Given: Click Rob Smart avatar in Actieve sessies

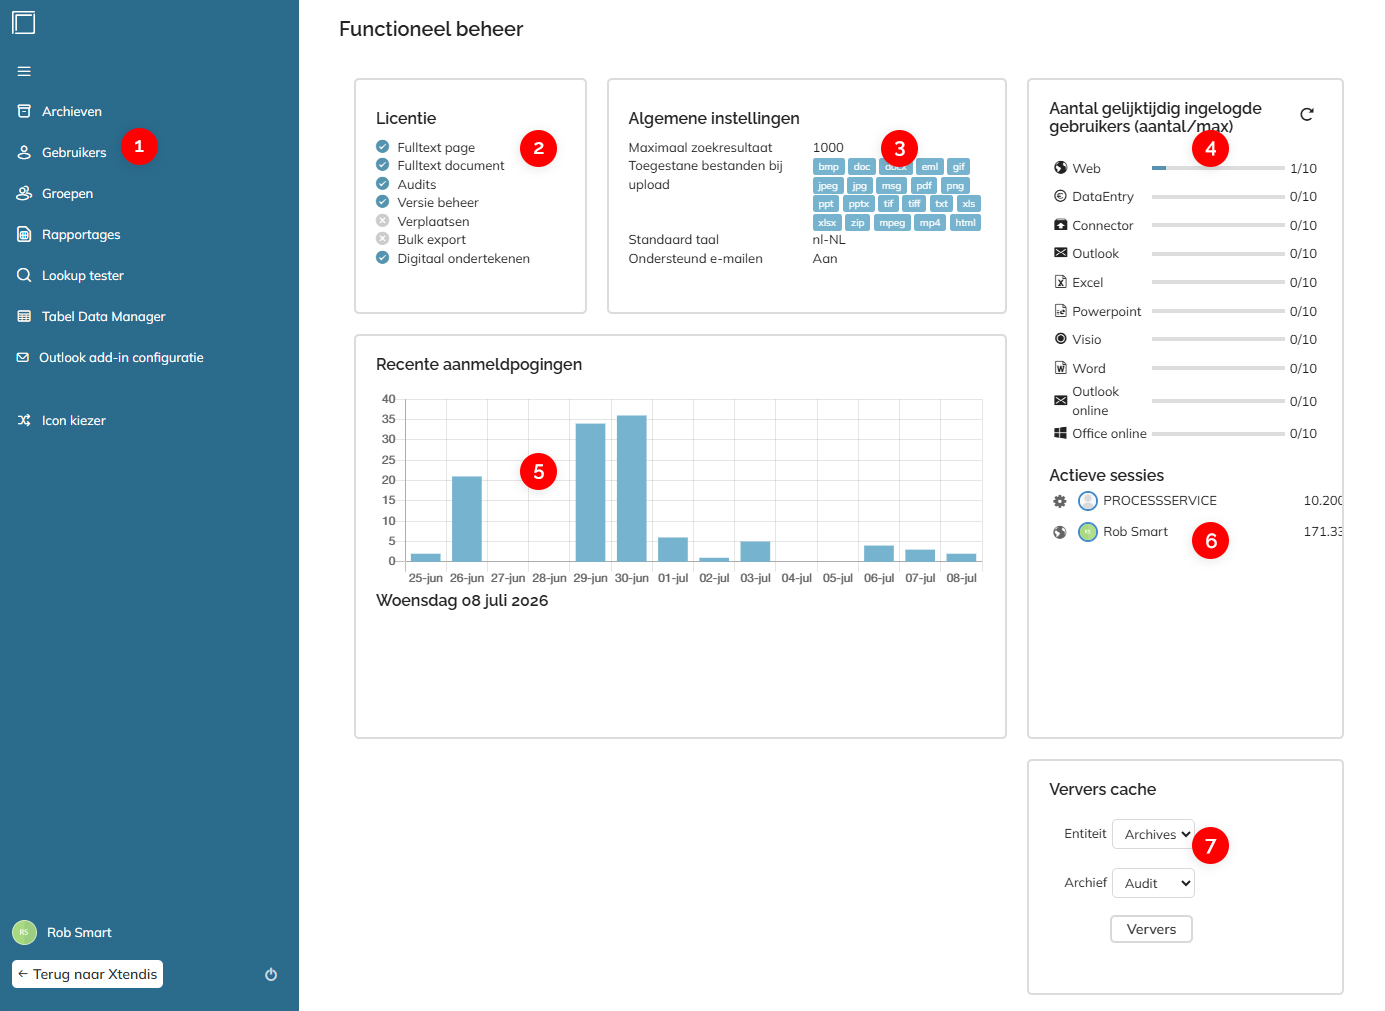Looking at the screenshot, I should click(1088, 532).
